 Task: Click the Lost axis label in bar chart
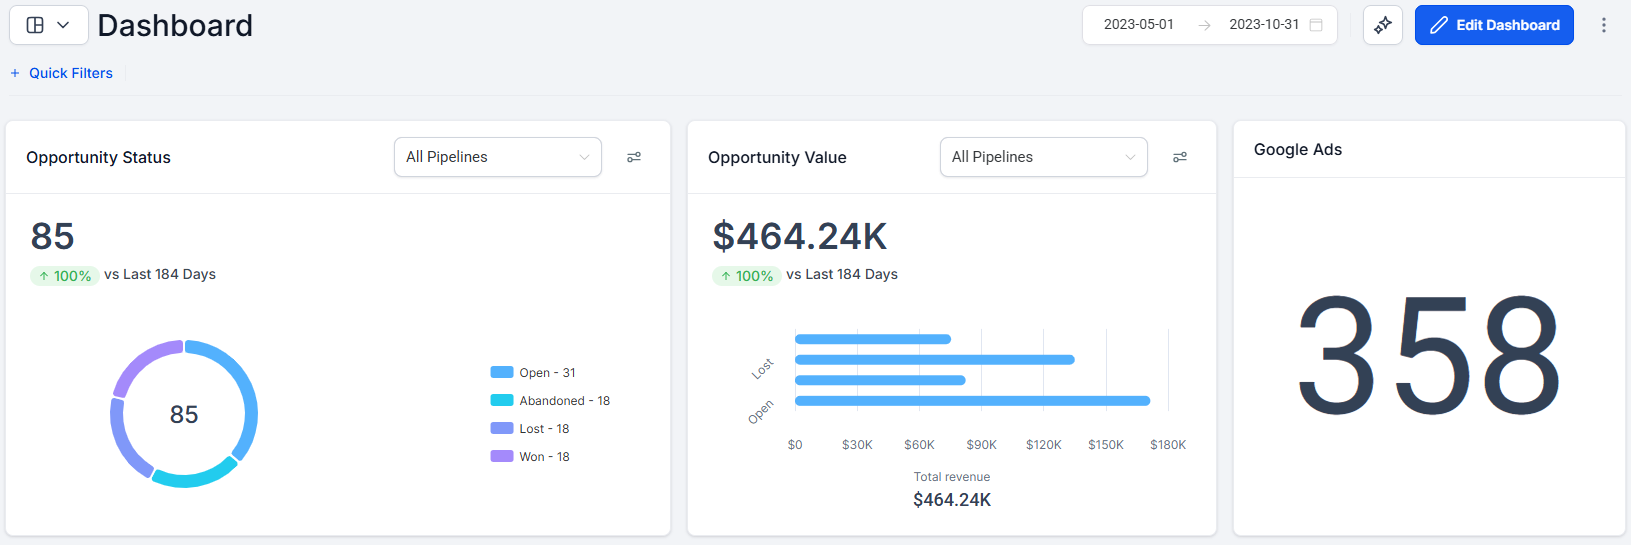point(763,369)
